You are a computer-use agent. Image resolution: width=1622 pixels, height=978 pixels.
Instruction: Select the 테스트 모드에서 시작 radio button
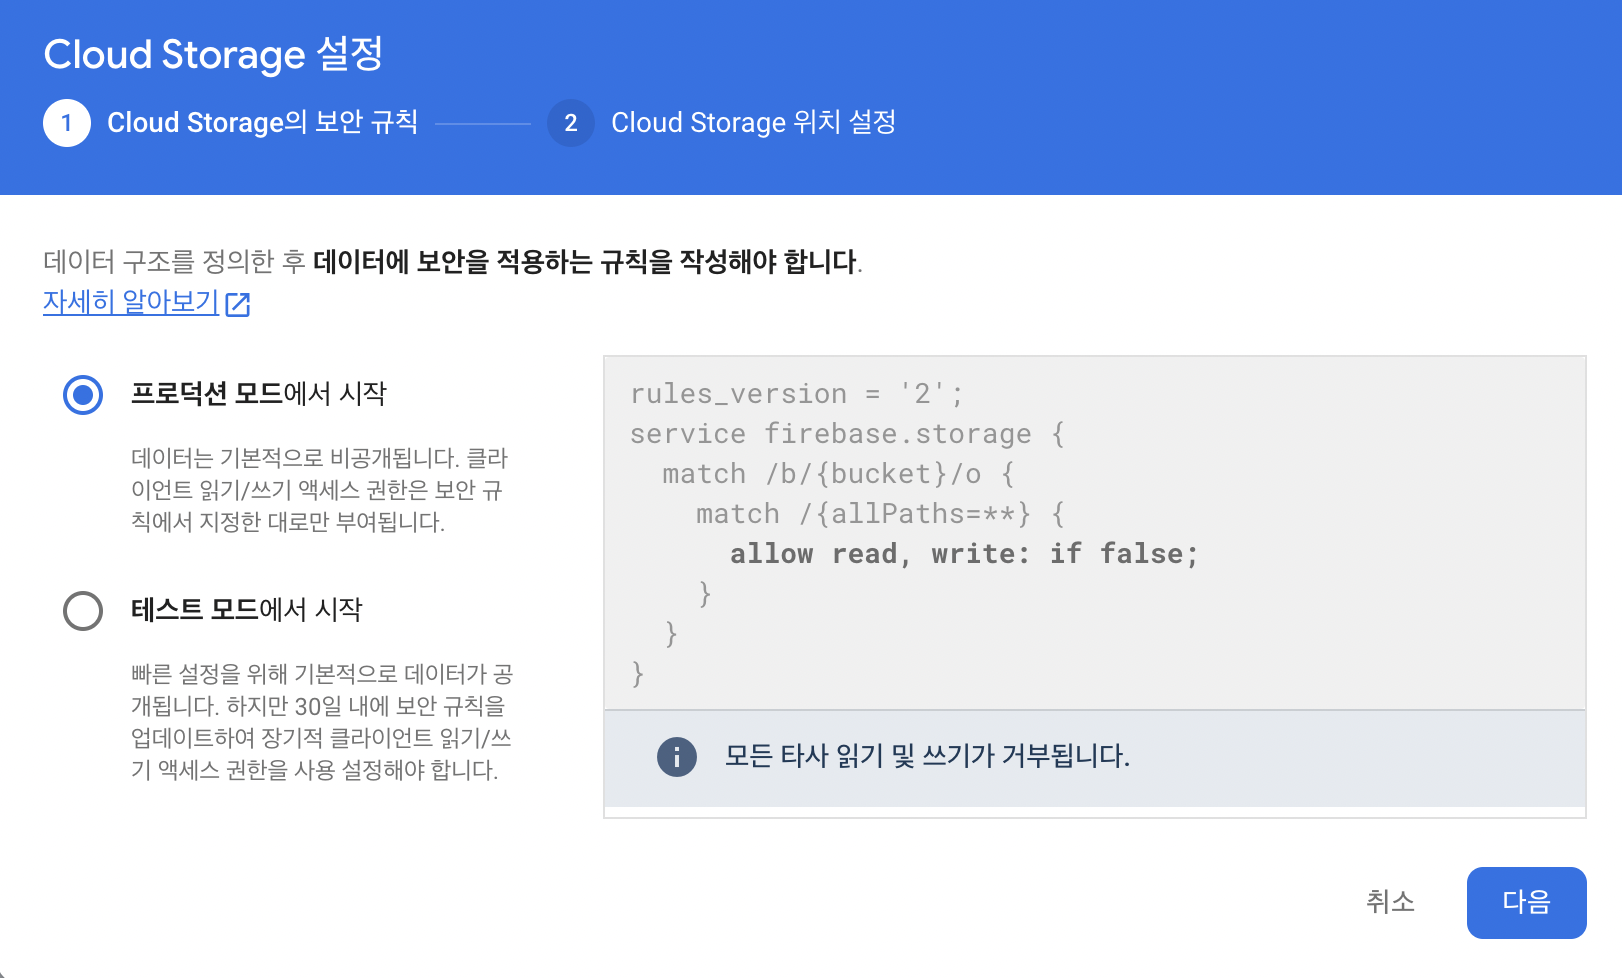tap(83, 610)
